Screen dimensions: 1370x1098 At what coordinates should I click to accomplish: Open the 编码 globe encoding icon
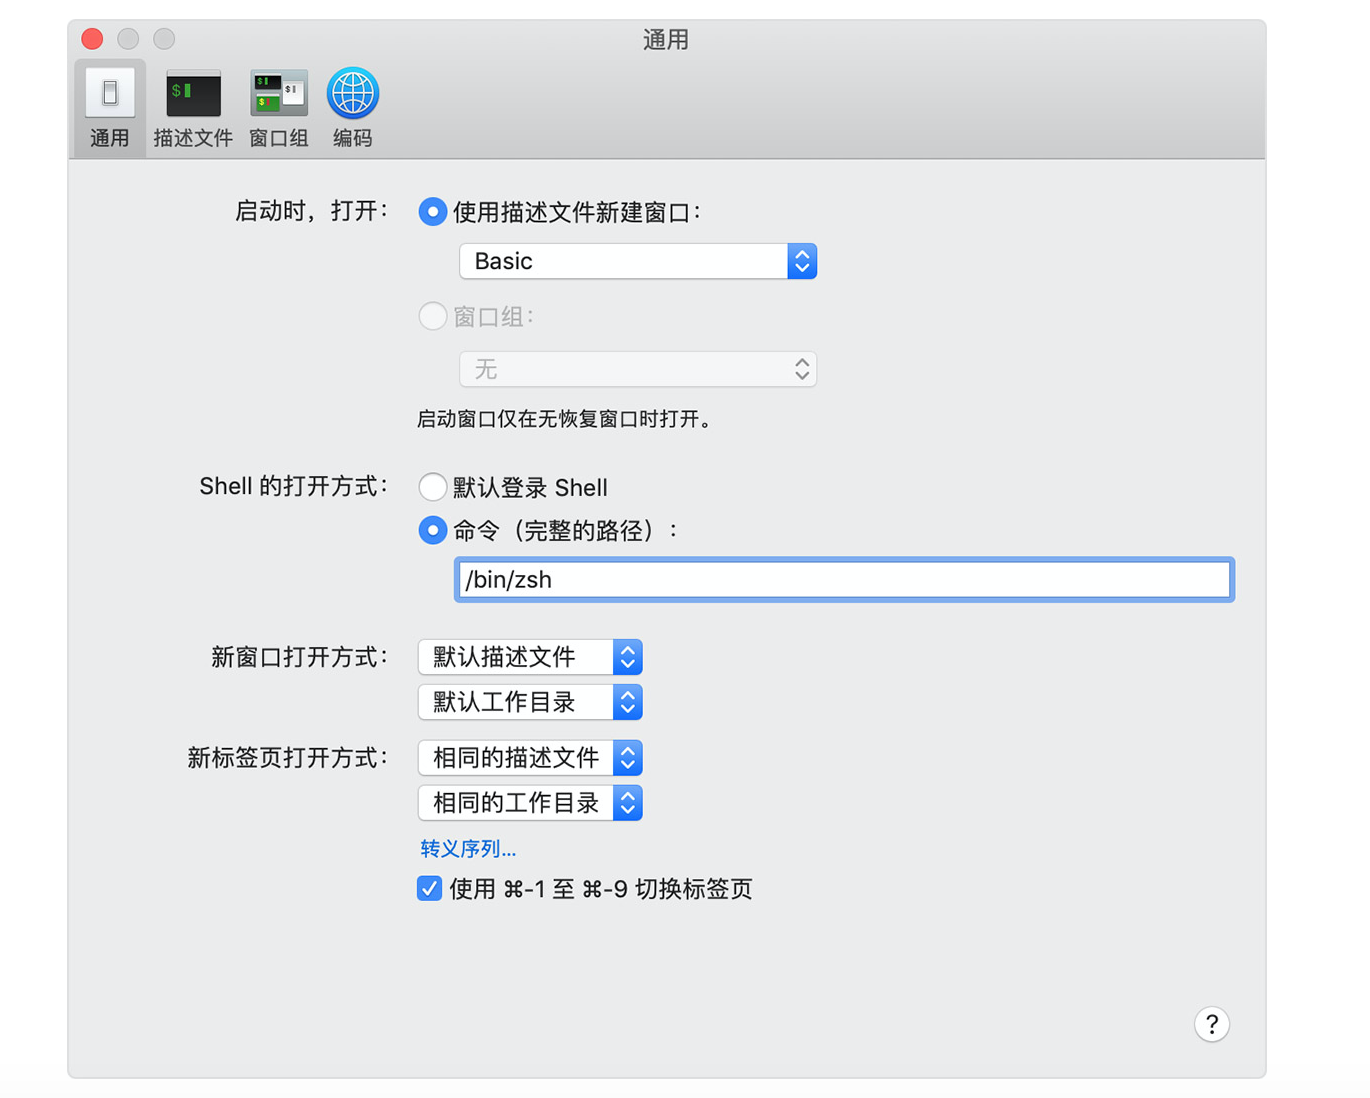[353, 93]
